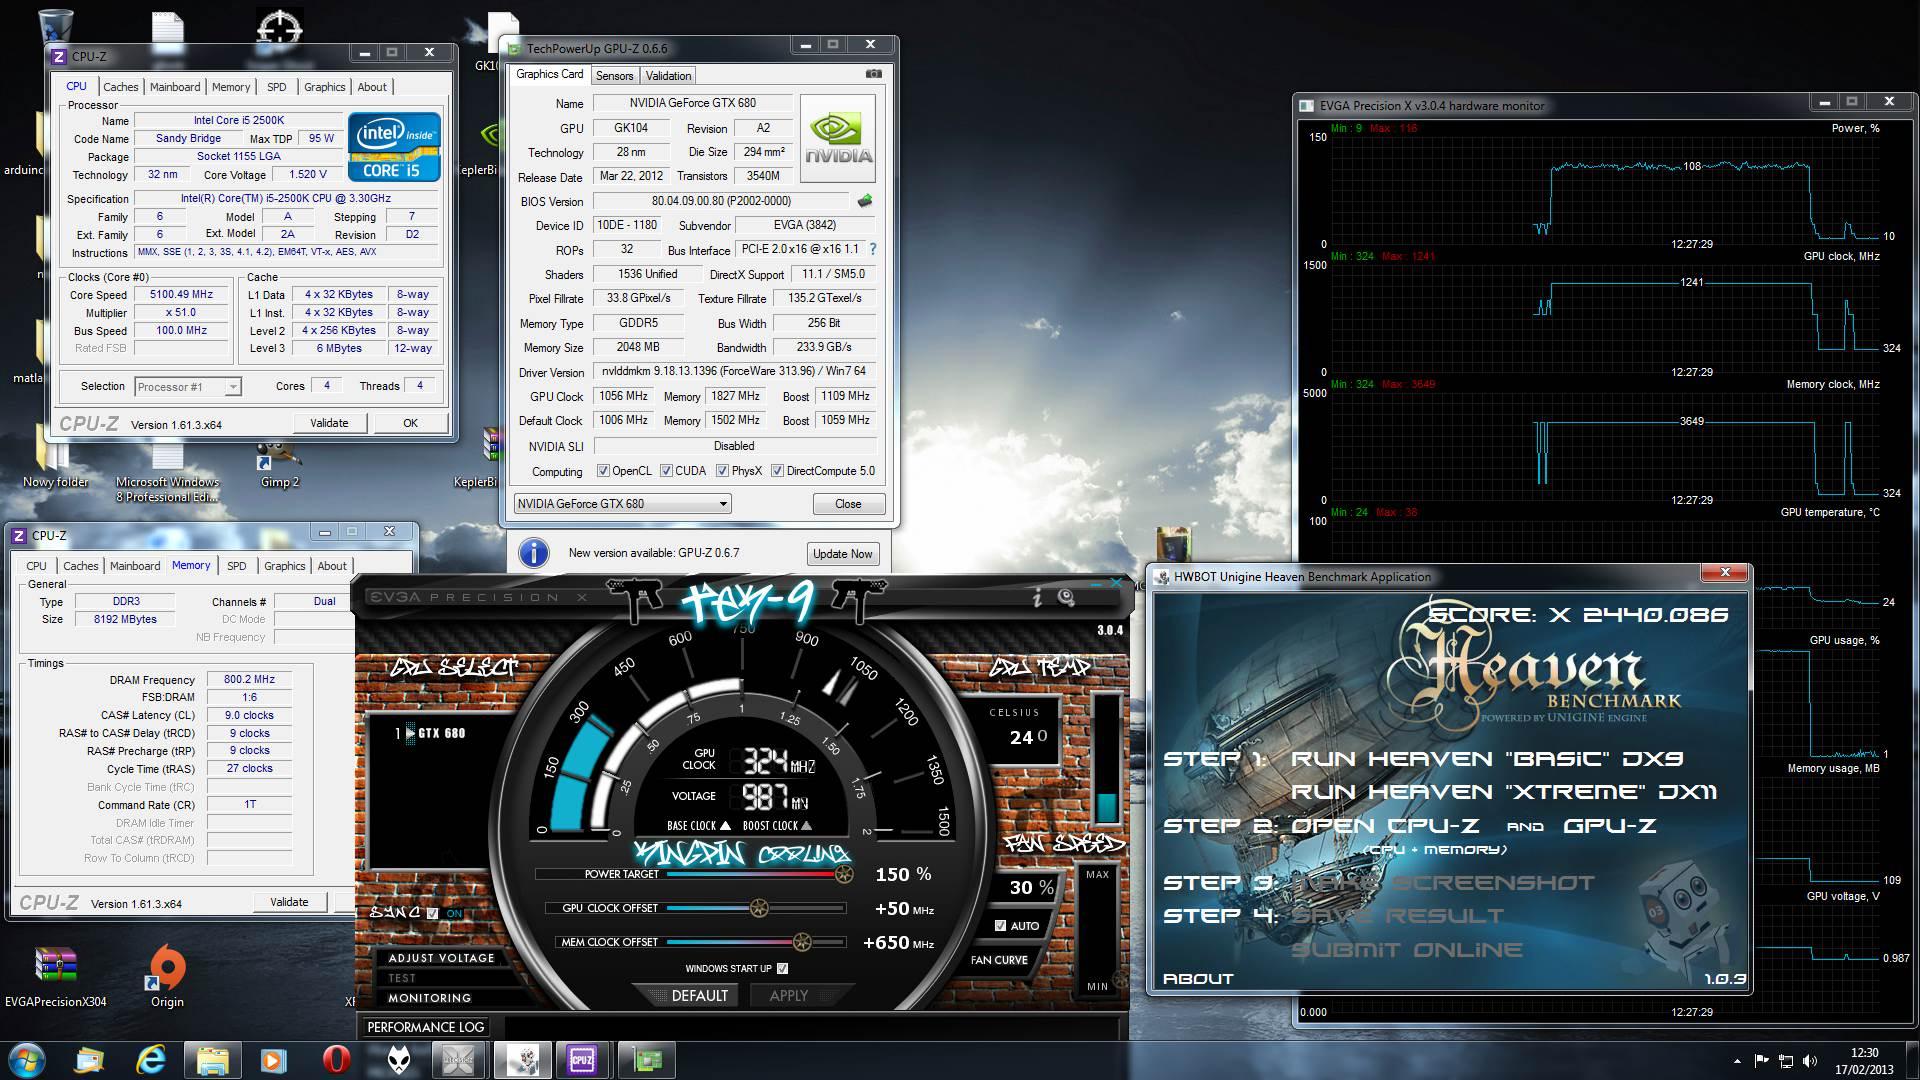This screenshot has height=1080, width=1920.
Task: Open the Mainboard tab in top CPU-Z
Action: [175, 87]
